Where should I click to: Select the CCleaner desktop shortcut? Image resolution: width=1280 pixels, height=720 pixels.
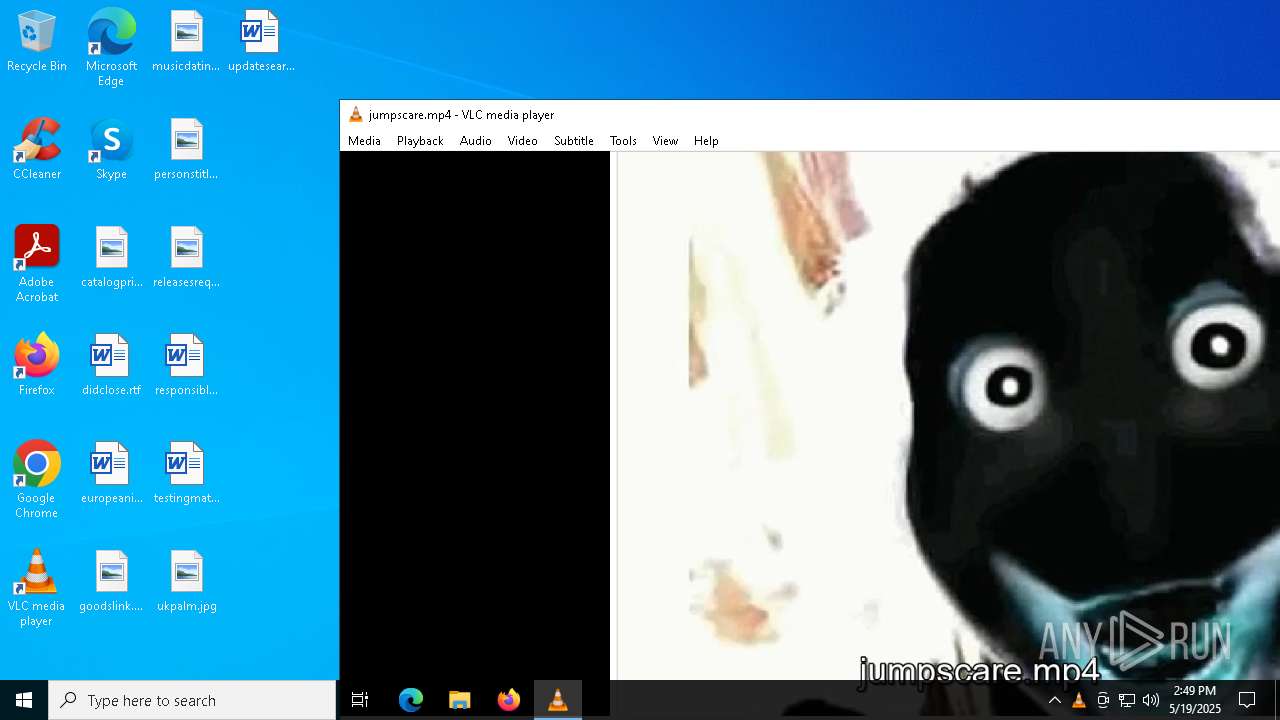[x=37, y=150]
